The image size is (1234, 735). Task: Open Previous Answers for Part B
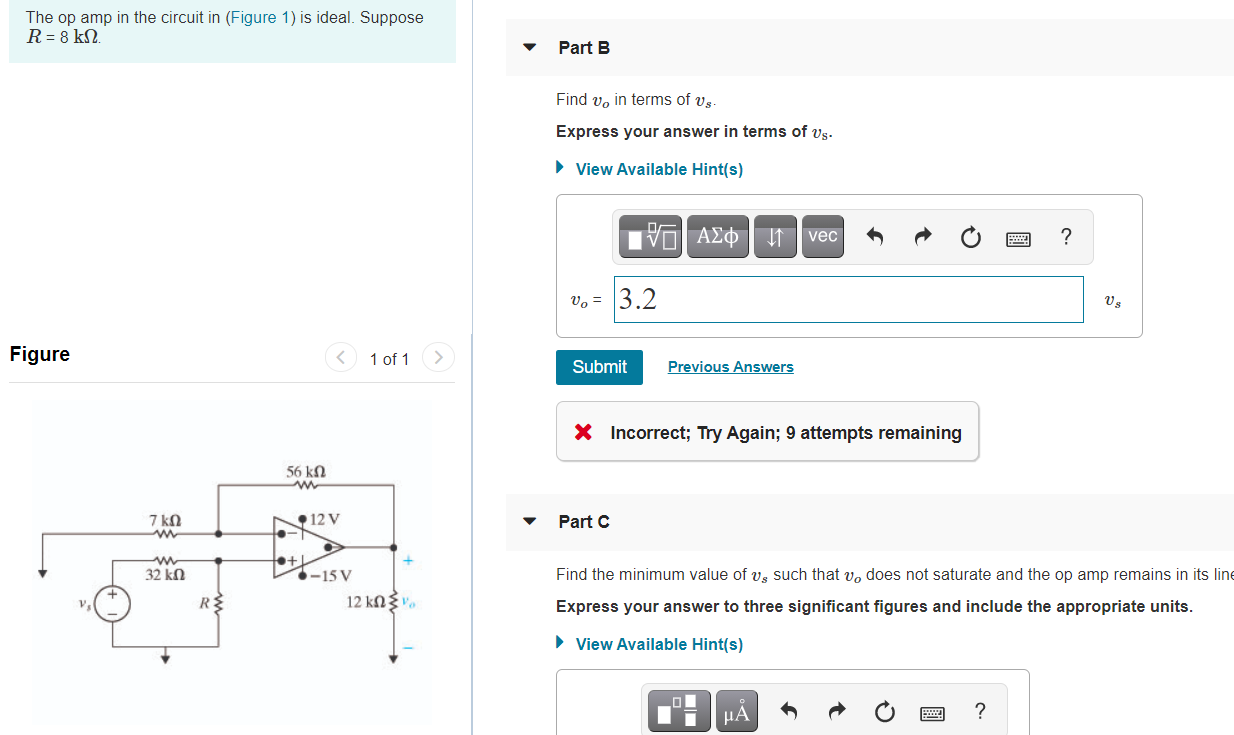pos(730,366)
